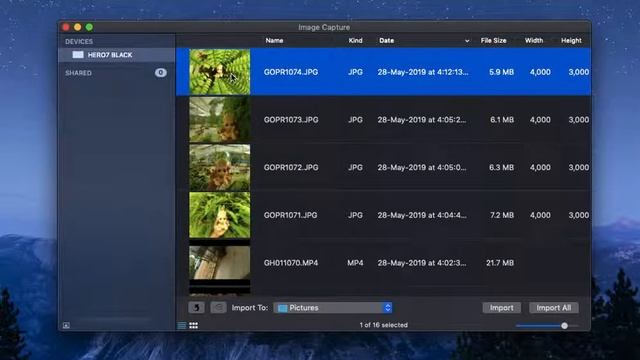Image resolution: width=640 pixels, height=360 pixels.
Task: Select GOPR1074.JPG thumbnail
Action: click(220, 72)
